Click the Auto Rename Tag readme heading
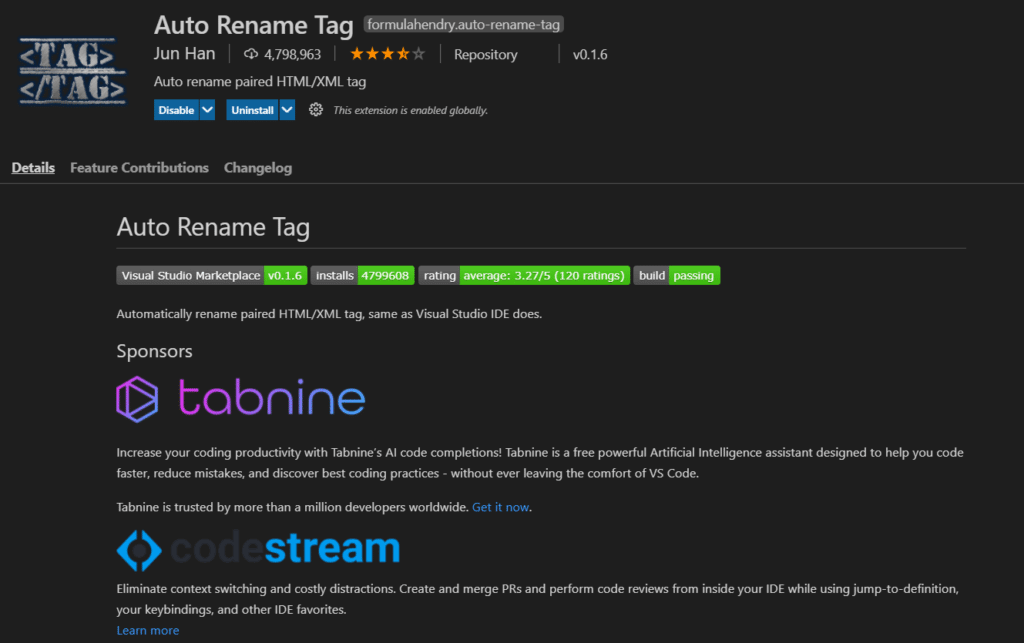Viewport: 1024px width, 643px height. 213,227
